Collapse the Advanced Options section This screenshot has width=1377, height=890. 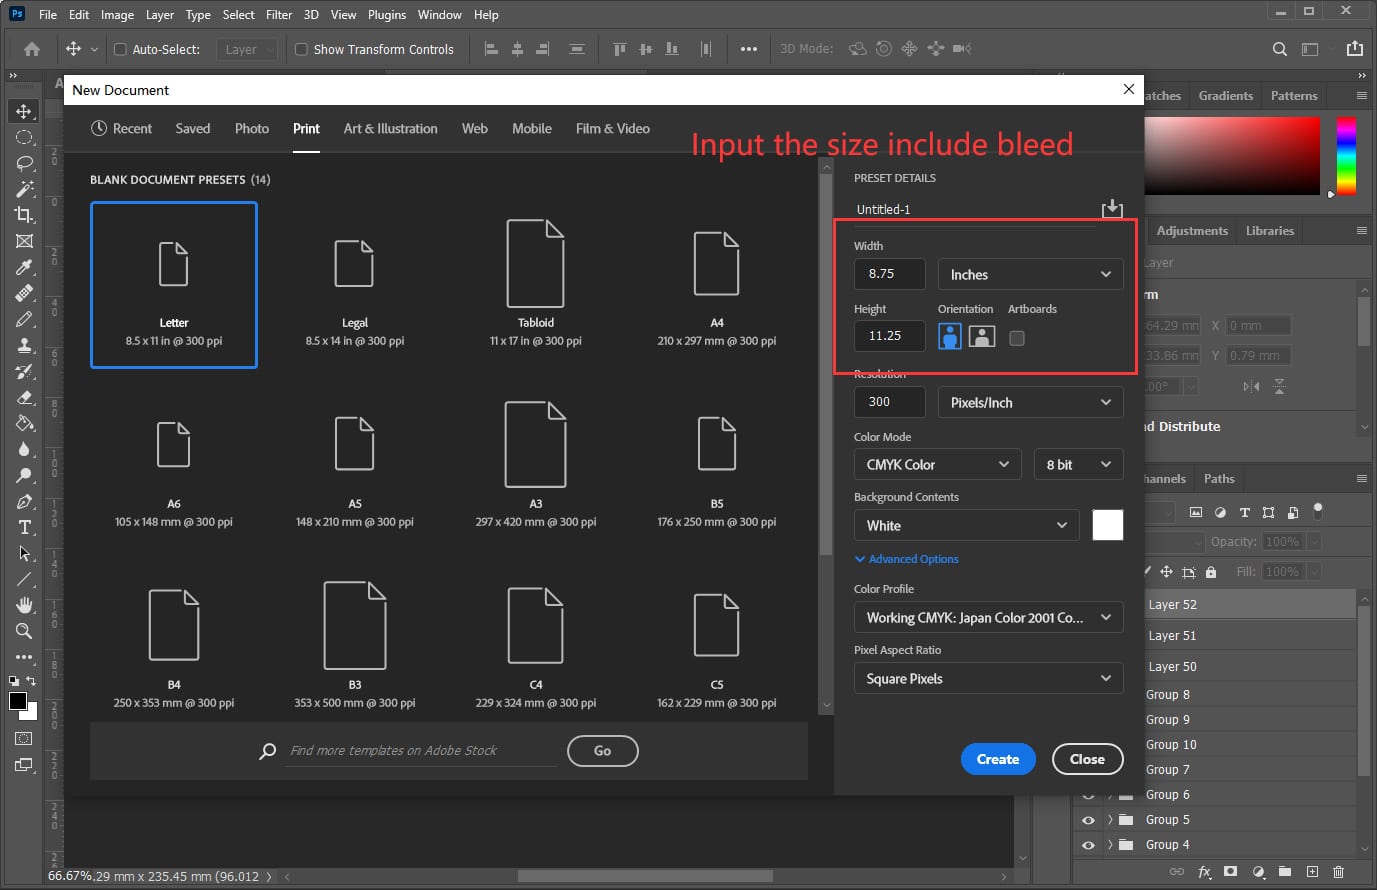click(906, 559)
